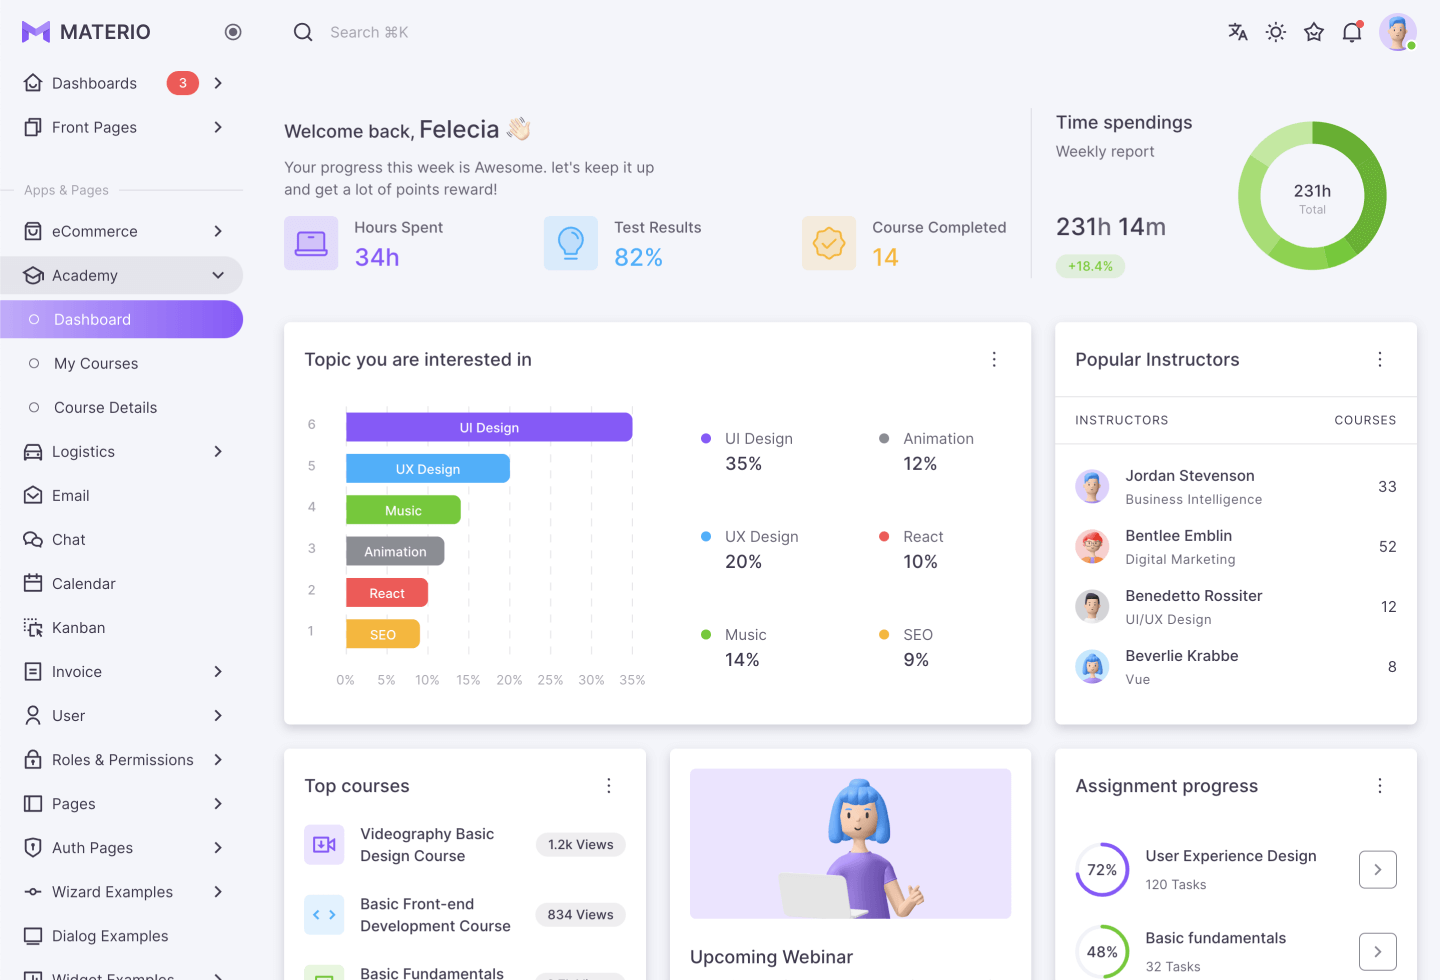Click the search magnifier icon
This screenshot has height=980, width=1440.
303,32
